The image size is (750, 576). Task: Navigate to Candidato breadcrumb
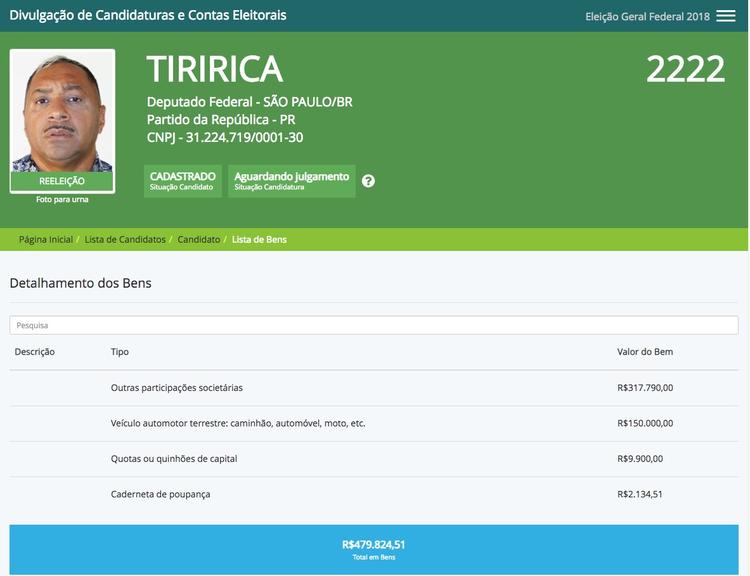click(199, 240)
